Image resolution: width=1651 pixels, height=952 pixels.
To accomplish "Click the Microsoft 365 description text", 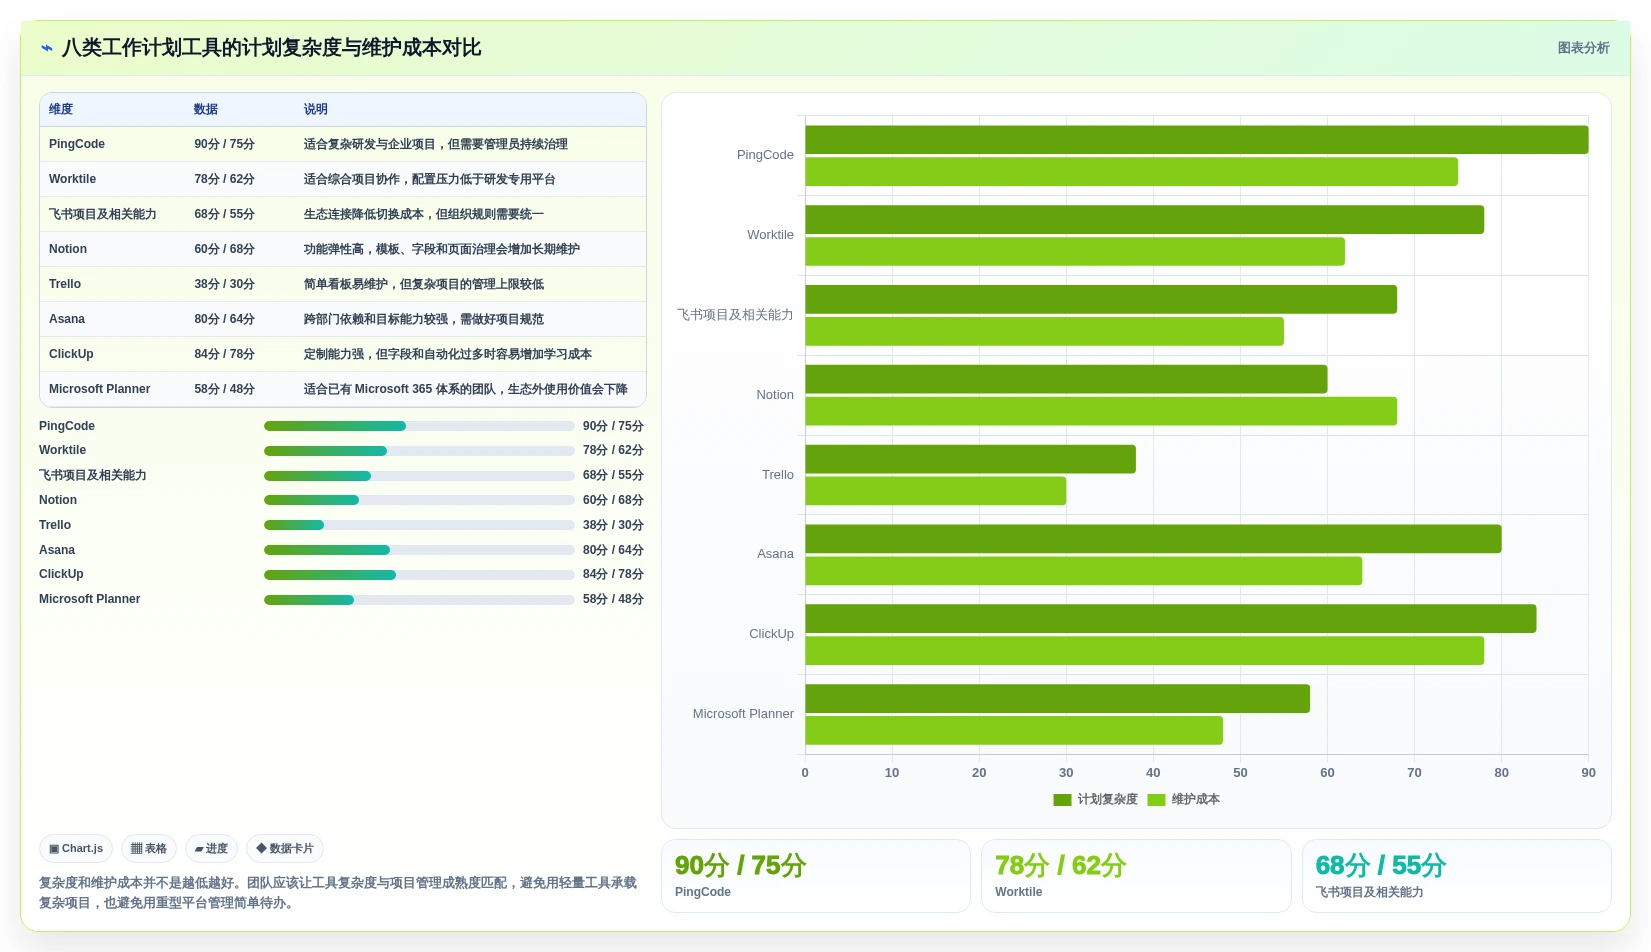I will (x=466, y=389).
